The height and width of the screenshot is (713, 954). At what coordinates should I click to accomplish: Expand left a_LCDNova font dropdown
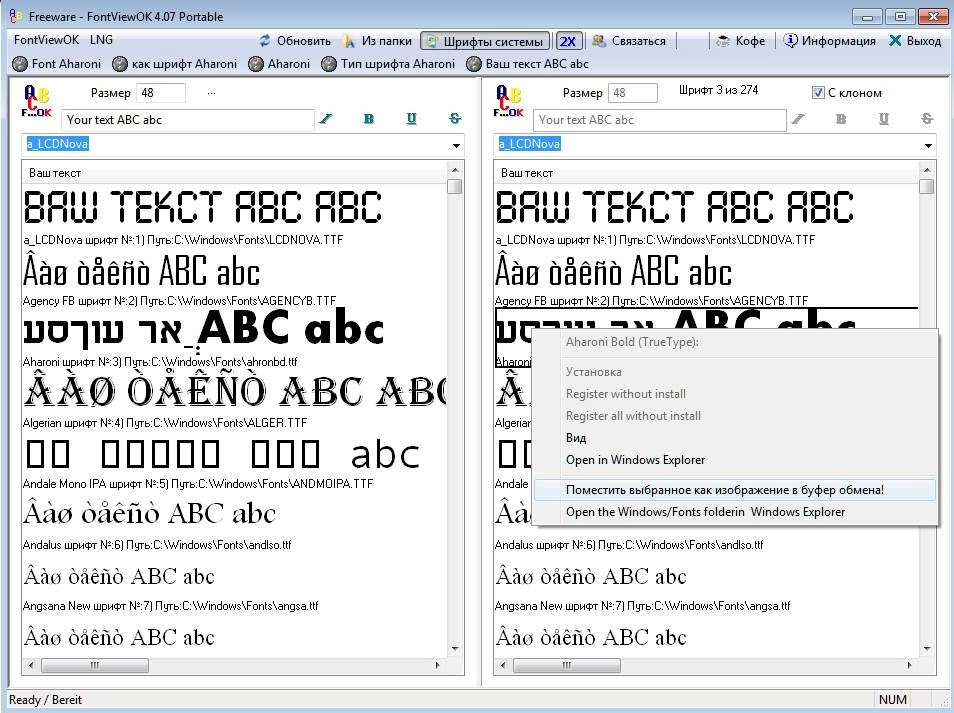coord(456,145)
